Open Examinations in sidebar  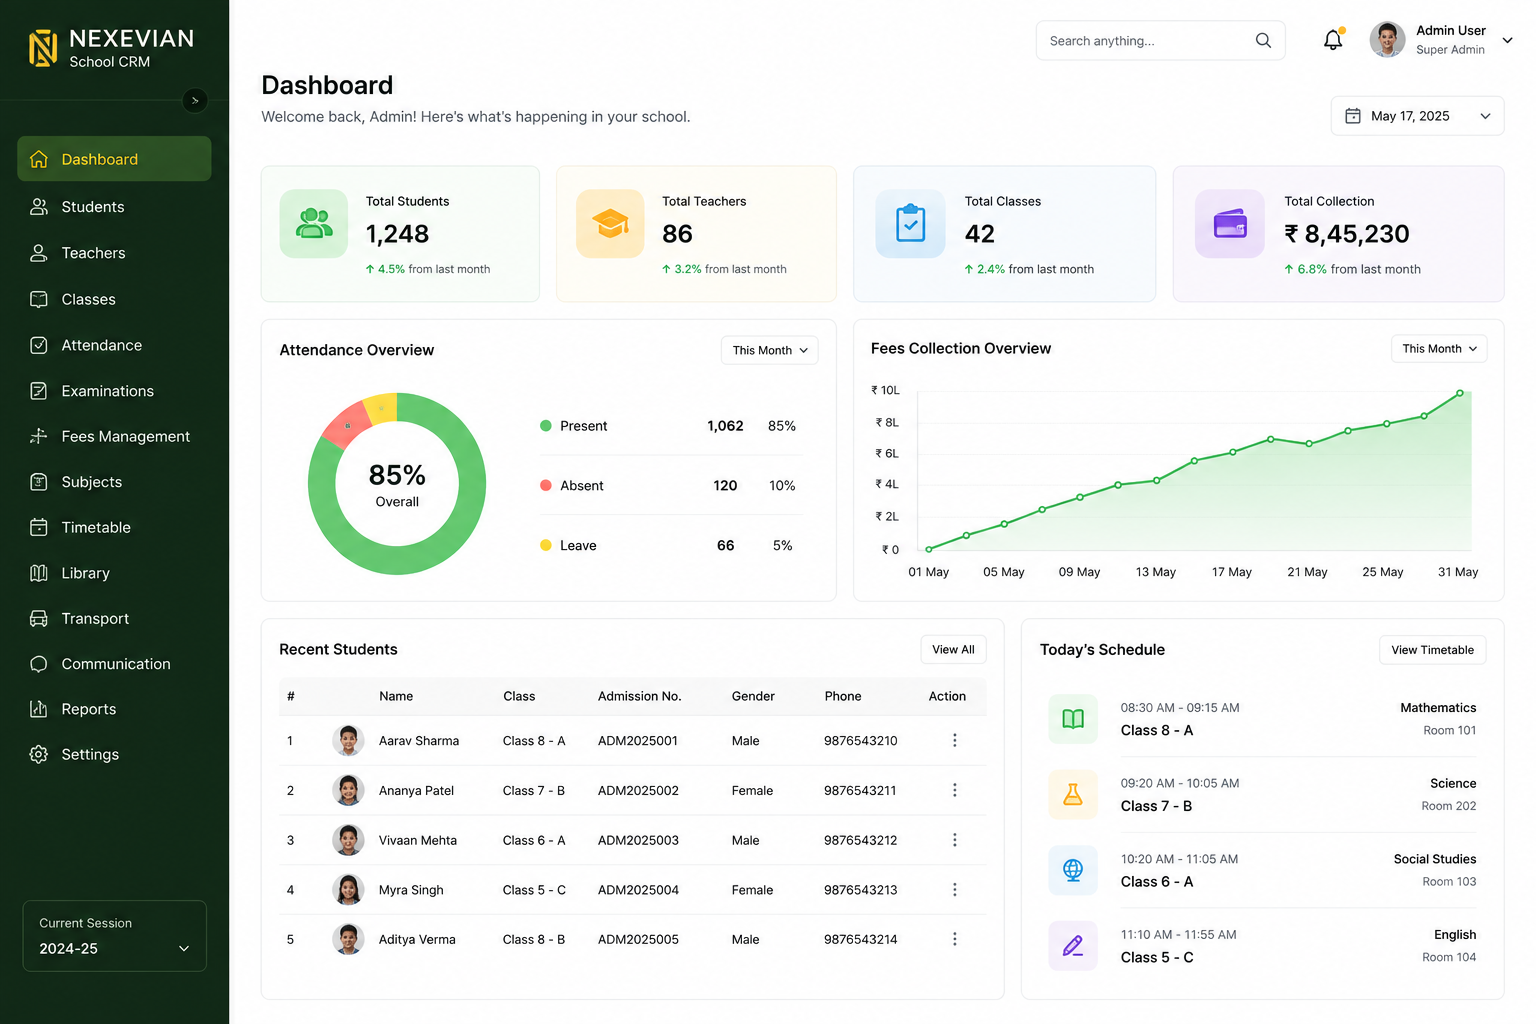pos(114,391)
